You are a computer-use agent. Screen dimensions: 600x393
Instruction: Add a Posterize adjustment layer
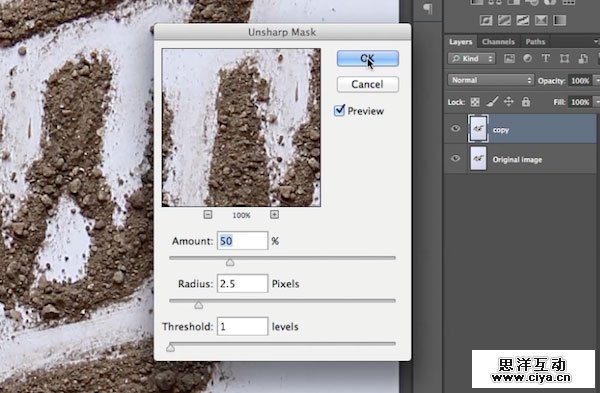click(504, 20)
